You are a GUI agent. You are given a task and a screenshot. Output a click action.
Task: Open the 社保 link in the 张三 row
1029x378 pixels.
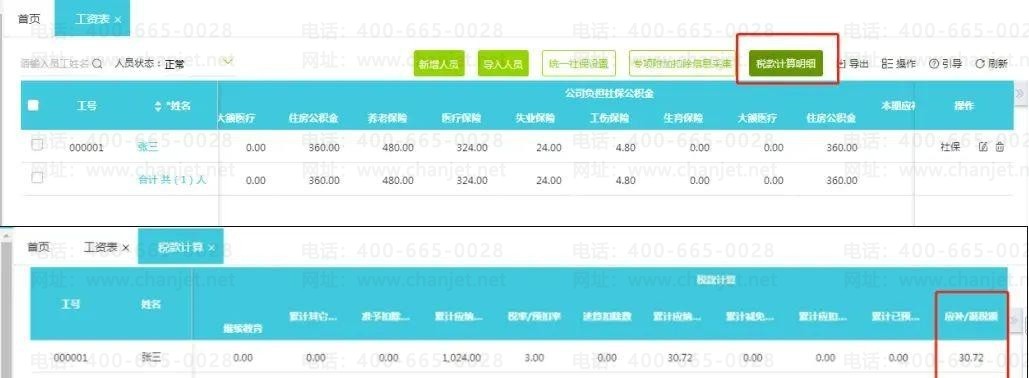pos(950,147)
